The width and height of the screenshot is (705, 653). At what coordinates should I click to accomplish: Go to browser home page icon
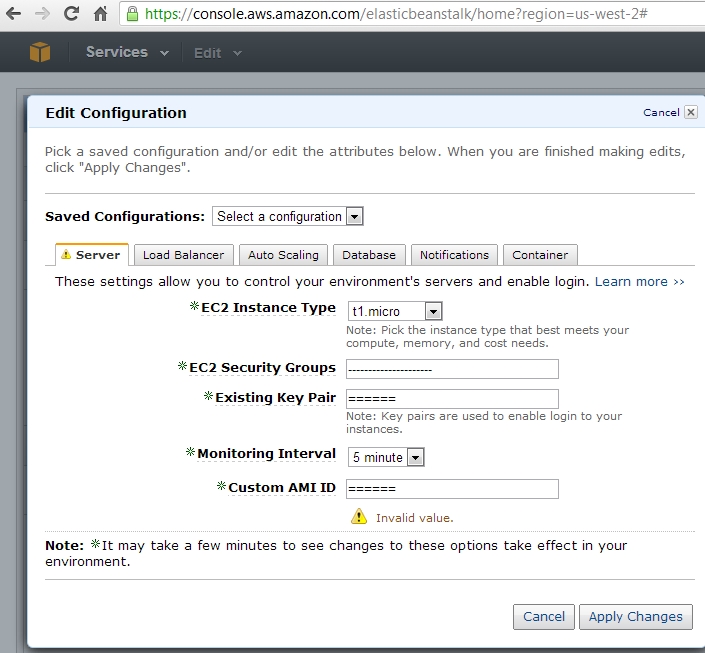click(x=100, y=13)
